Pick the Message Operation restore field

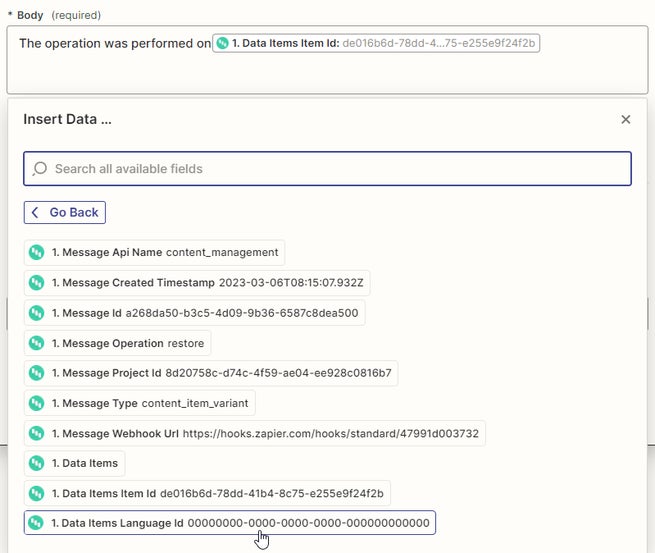[118, 343]
